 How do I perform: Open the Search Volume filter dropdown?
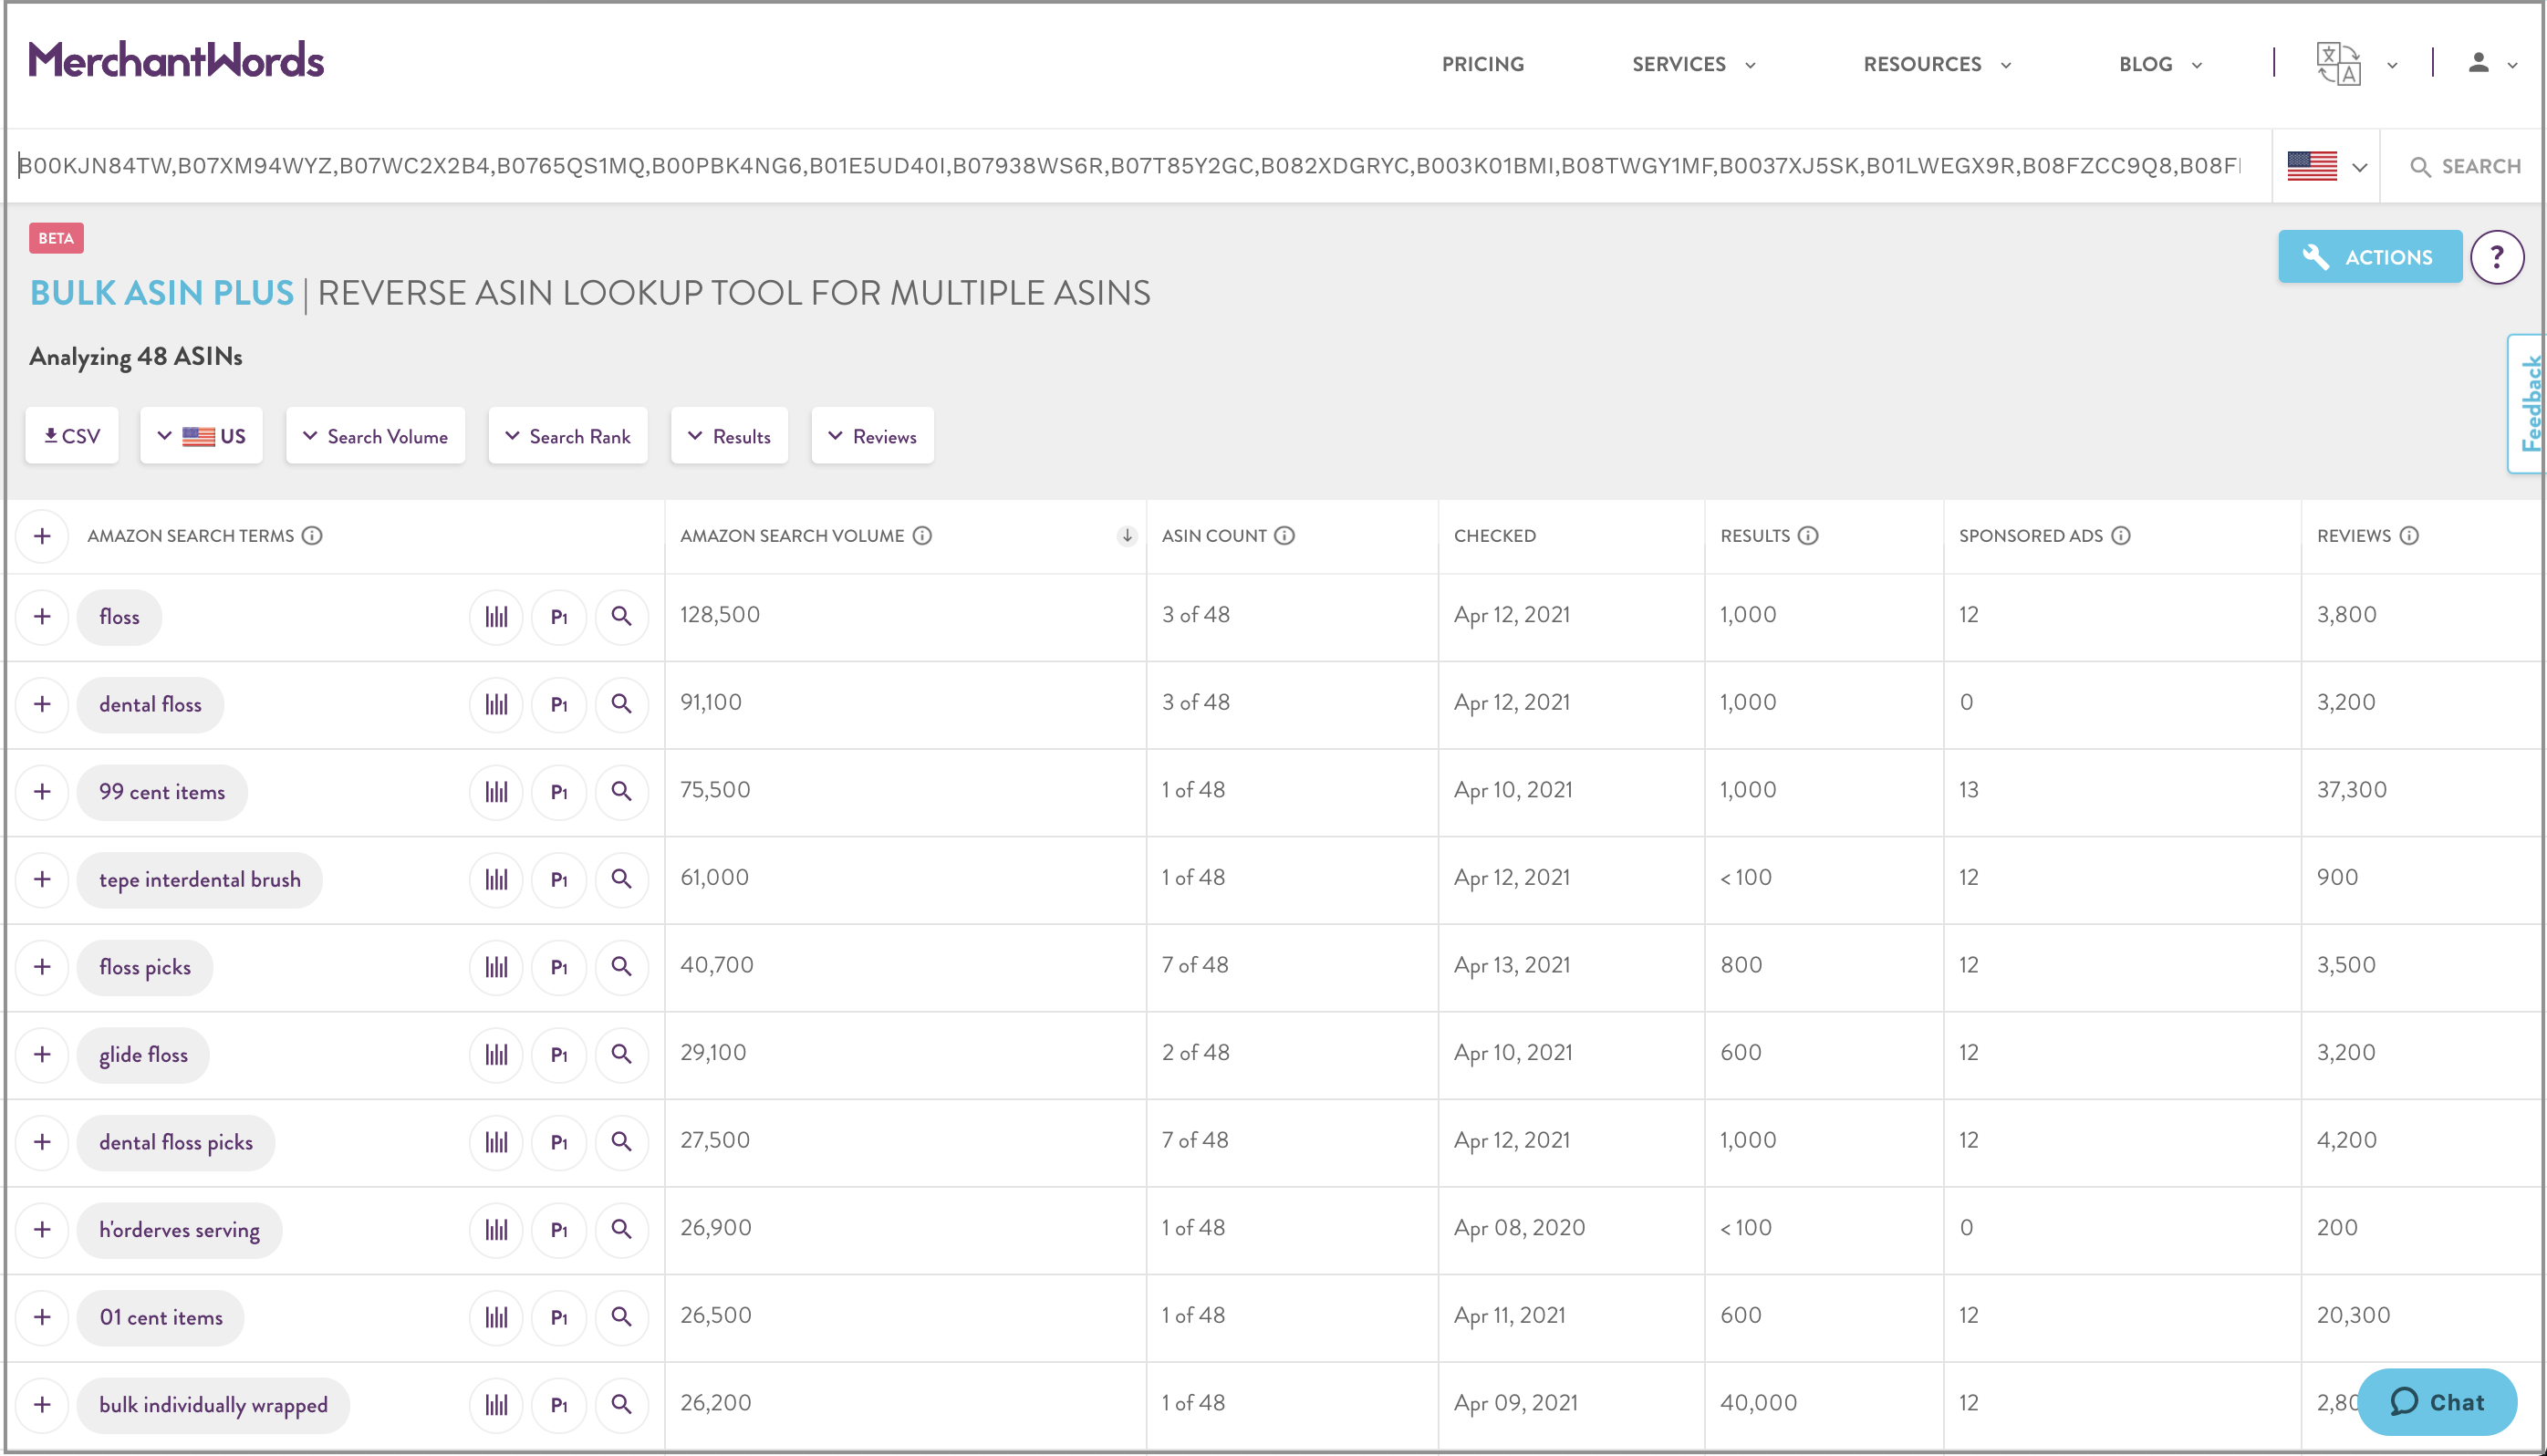(x=375, y=436)
